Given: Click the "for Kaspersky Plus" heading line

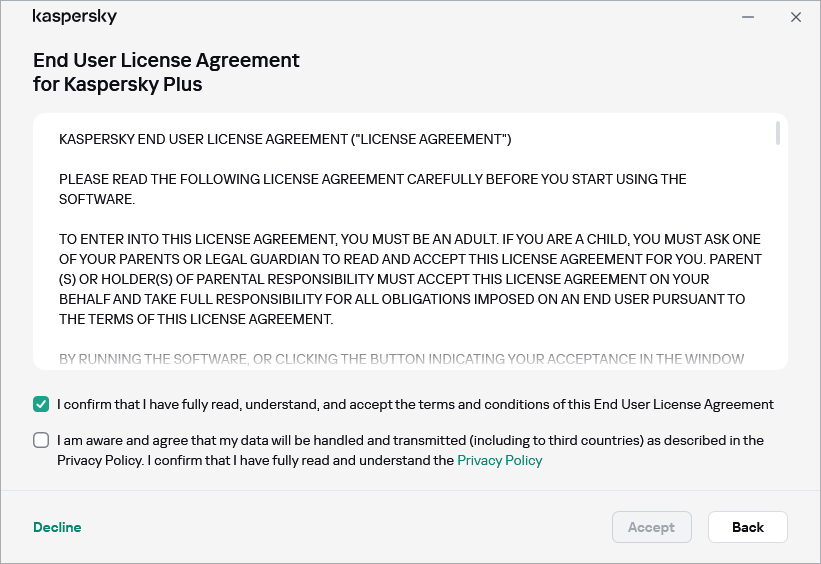Looking at the screenshot, I should click(118, 84).
